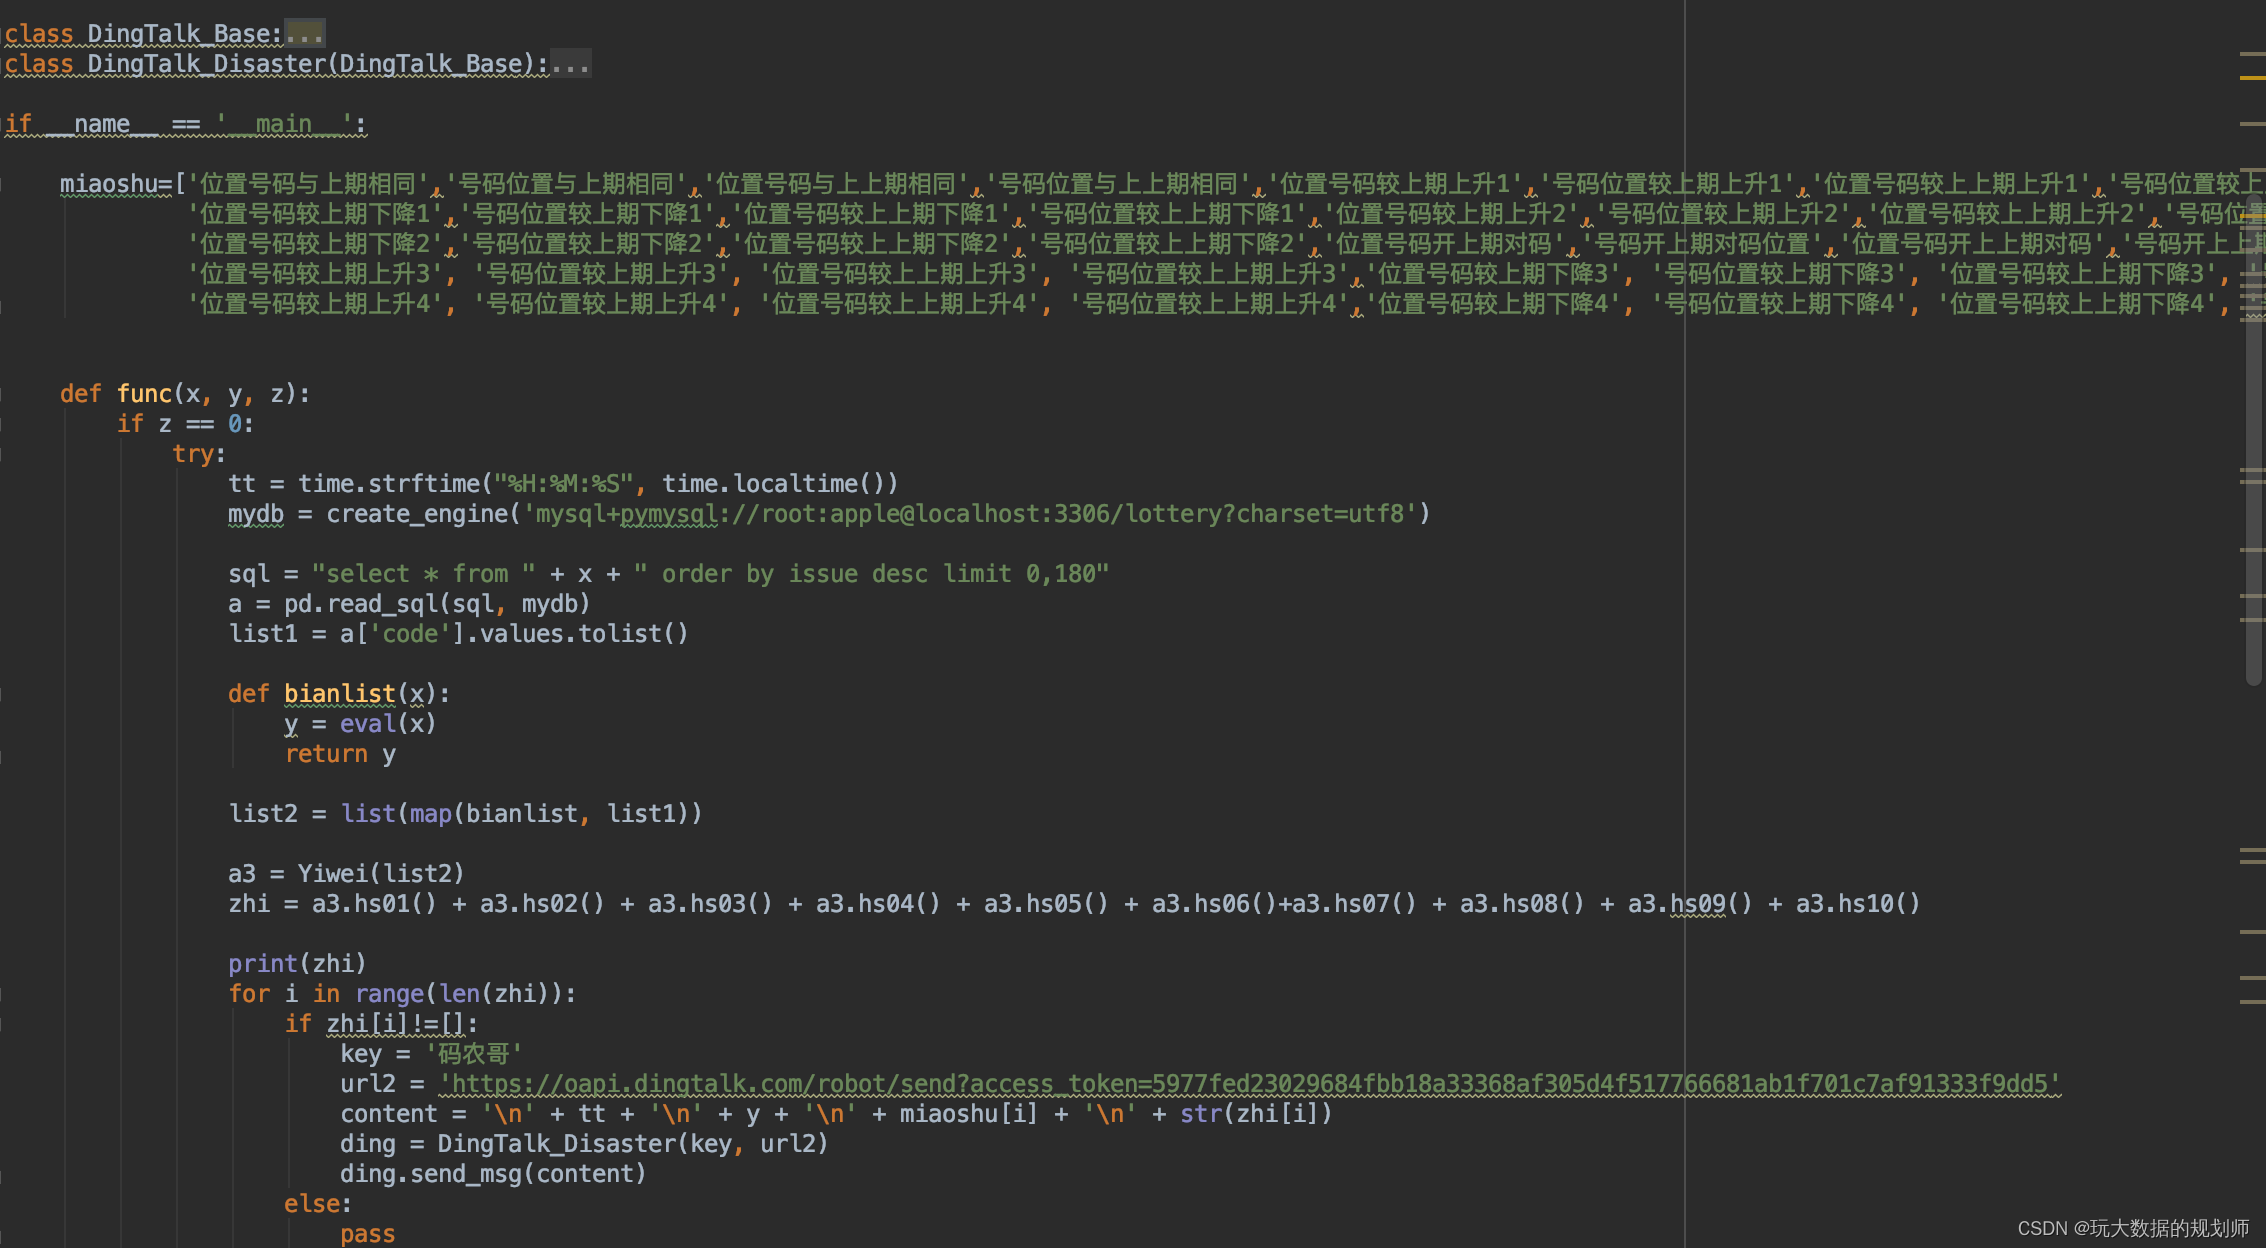Viewport: 2266px width, 1248px height.
Task: Click the 'pass' statement
Action: (368, 1234)
